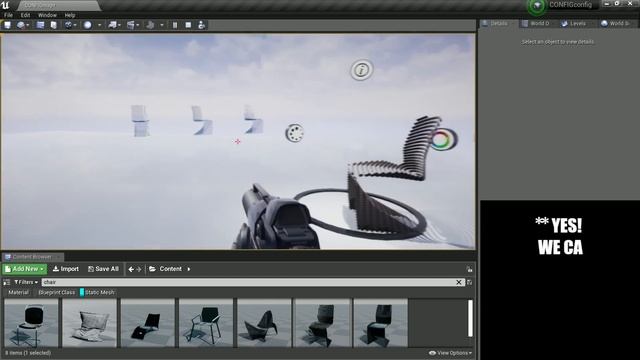The width and height of the screenshot is (640, 360).
Task: Open the Build options dropdown arrow
Action: tap(162, 25)
